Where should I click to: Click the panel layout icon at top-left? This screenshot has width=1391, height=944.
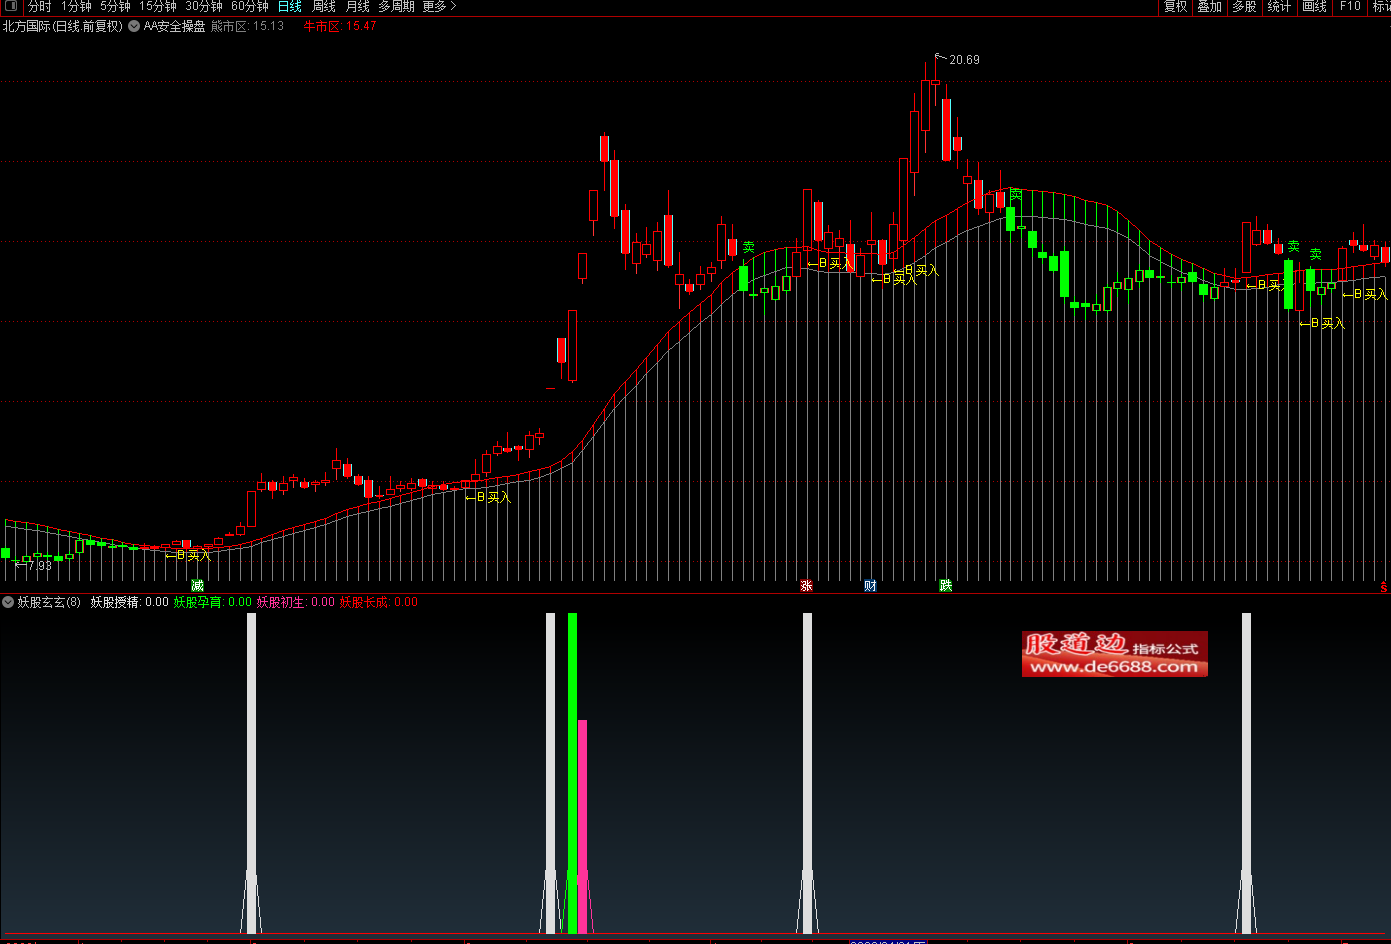pyautogui.click(x=11, y=6)
